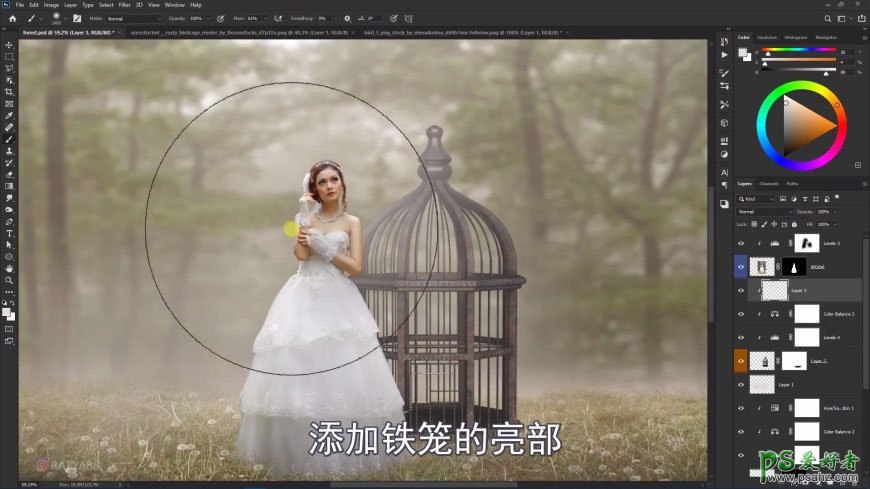Hide the Color Balance 3 layer
Image resolution: width=870 pixels, height=489 pixels.
click(741, 314)
